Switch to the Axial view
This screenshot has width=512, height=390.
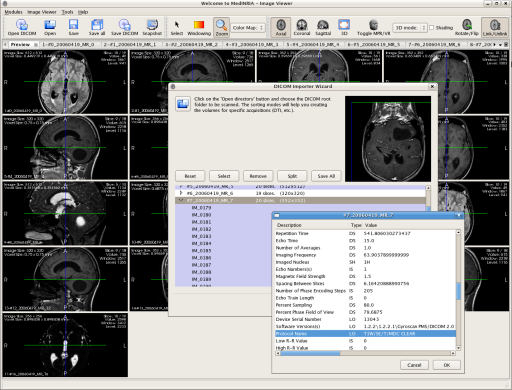pyautogui.click(x=281, y=27)
